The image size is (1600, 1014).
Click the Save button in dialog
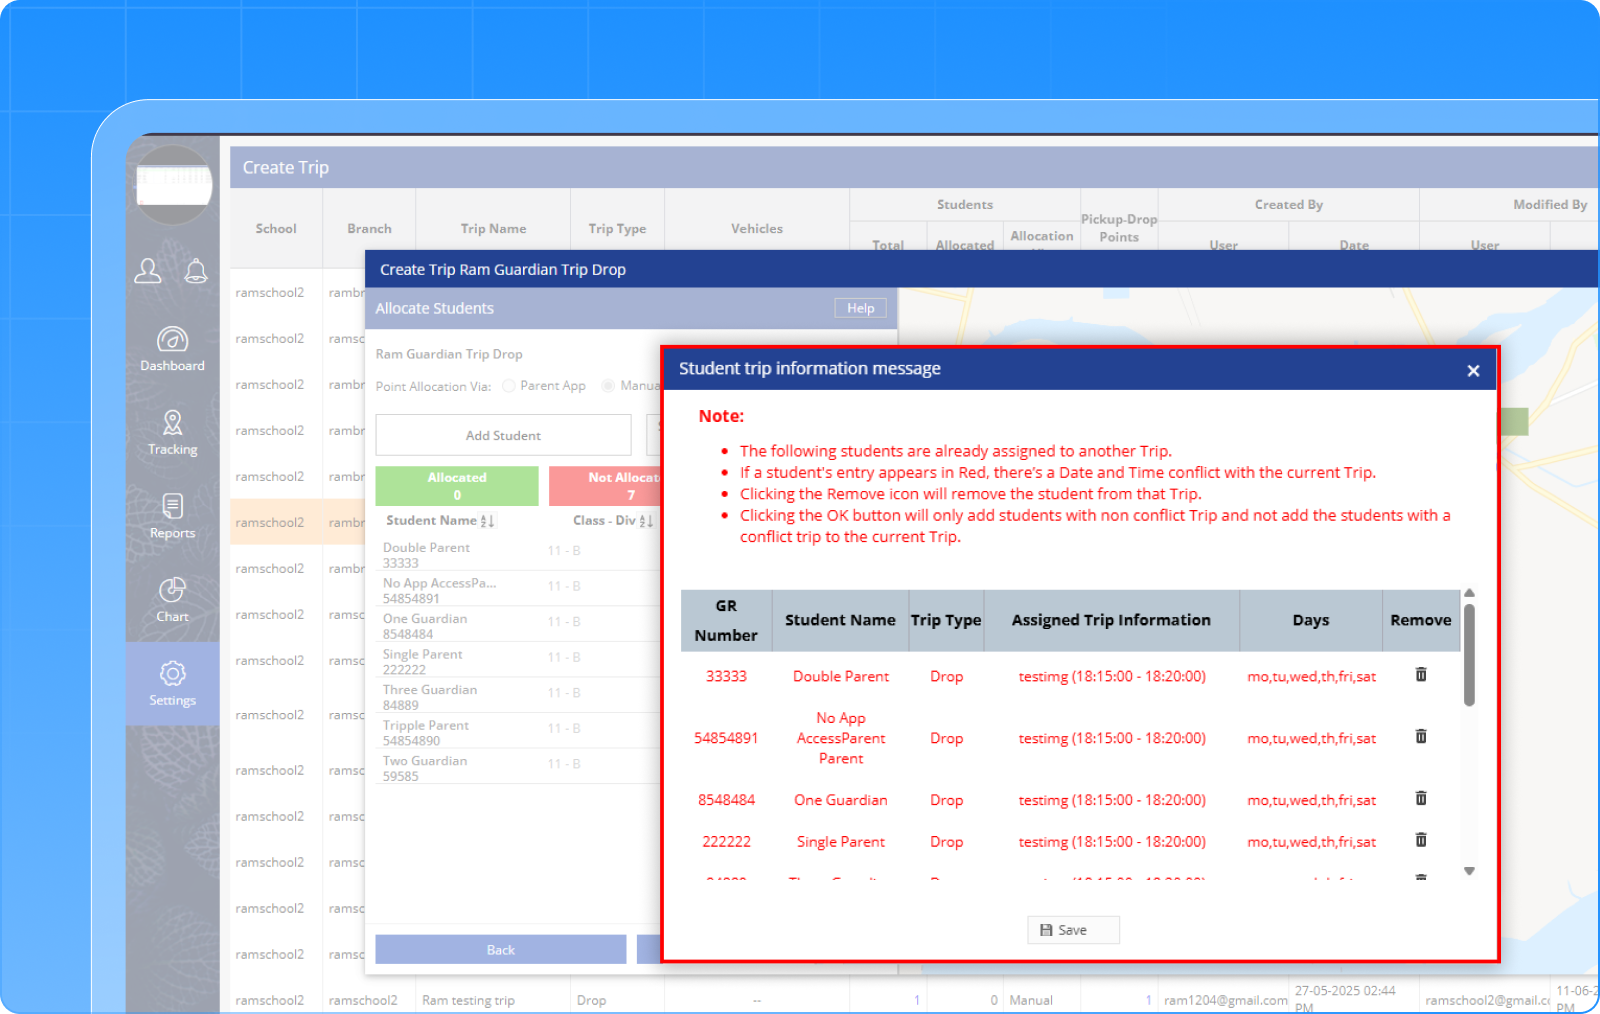coord(1072,930)
